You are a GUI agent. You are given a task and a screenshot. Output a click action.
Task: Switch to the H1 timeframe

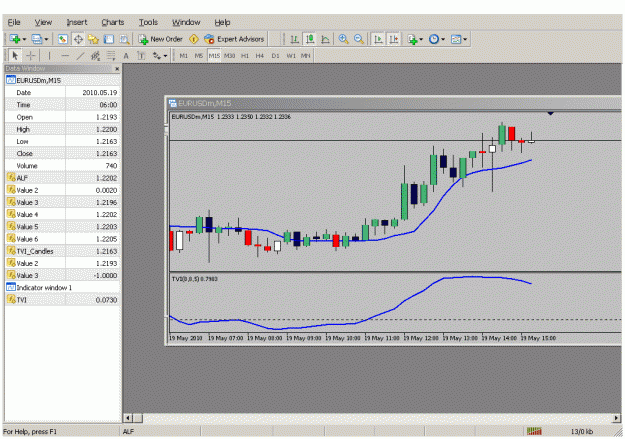pyautogui.click(x=244, y=56)
